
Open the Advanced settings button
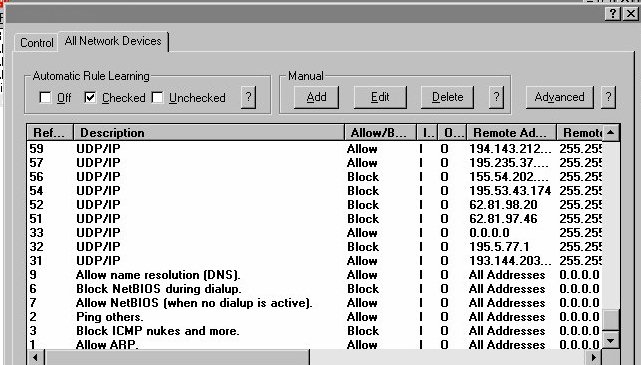click(560, 97)
